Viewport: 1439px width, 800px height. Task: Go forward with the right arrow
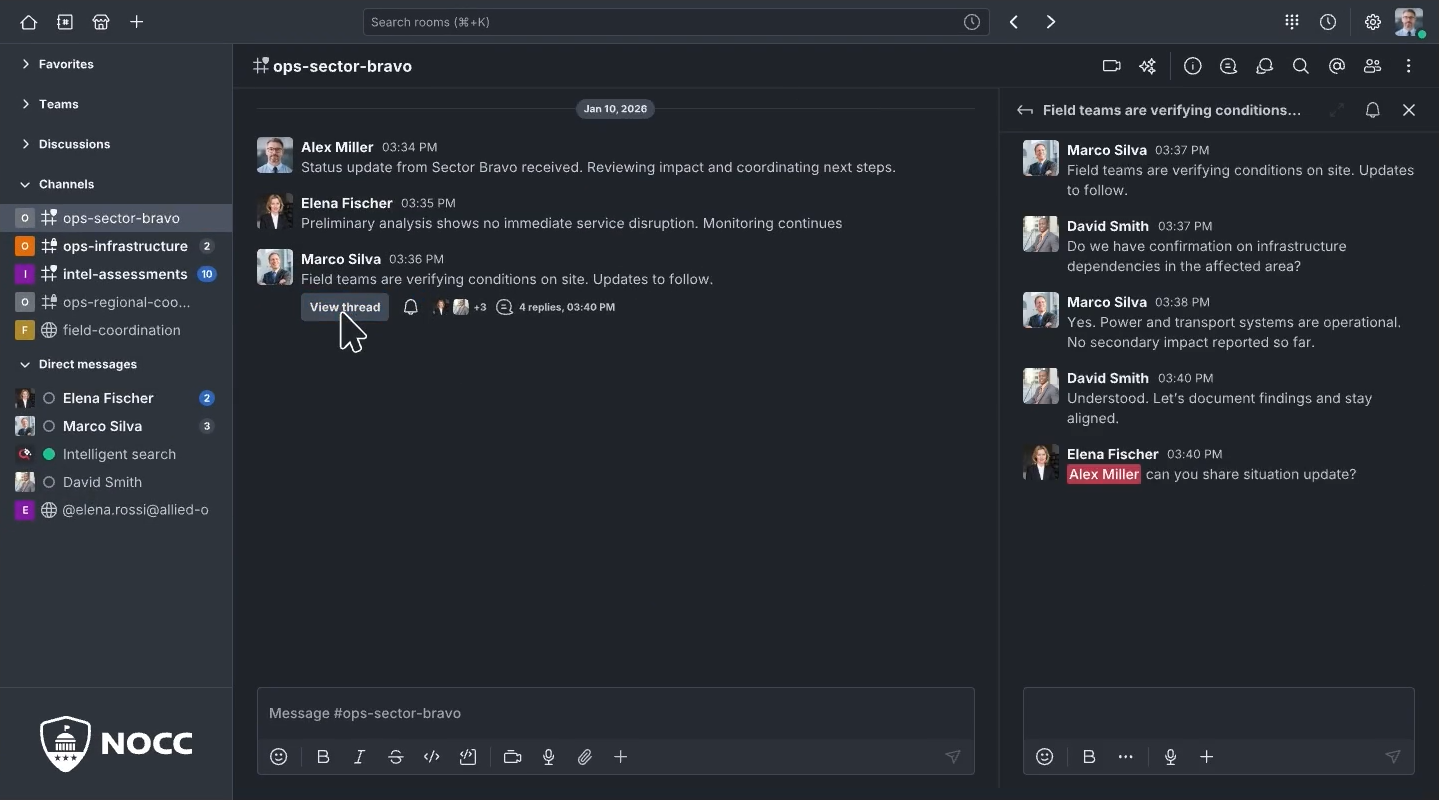point(1051,22)
